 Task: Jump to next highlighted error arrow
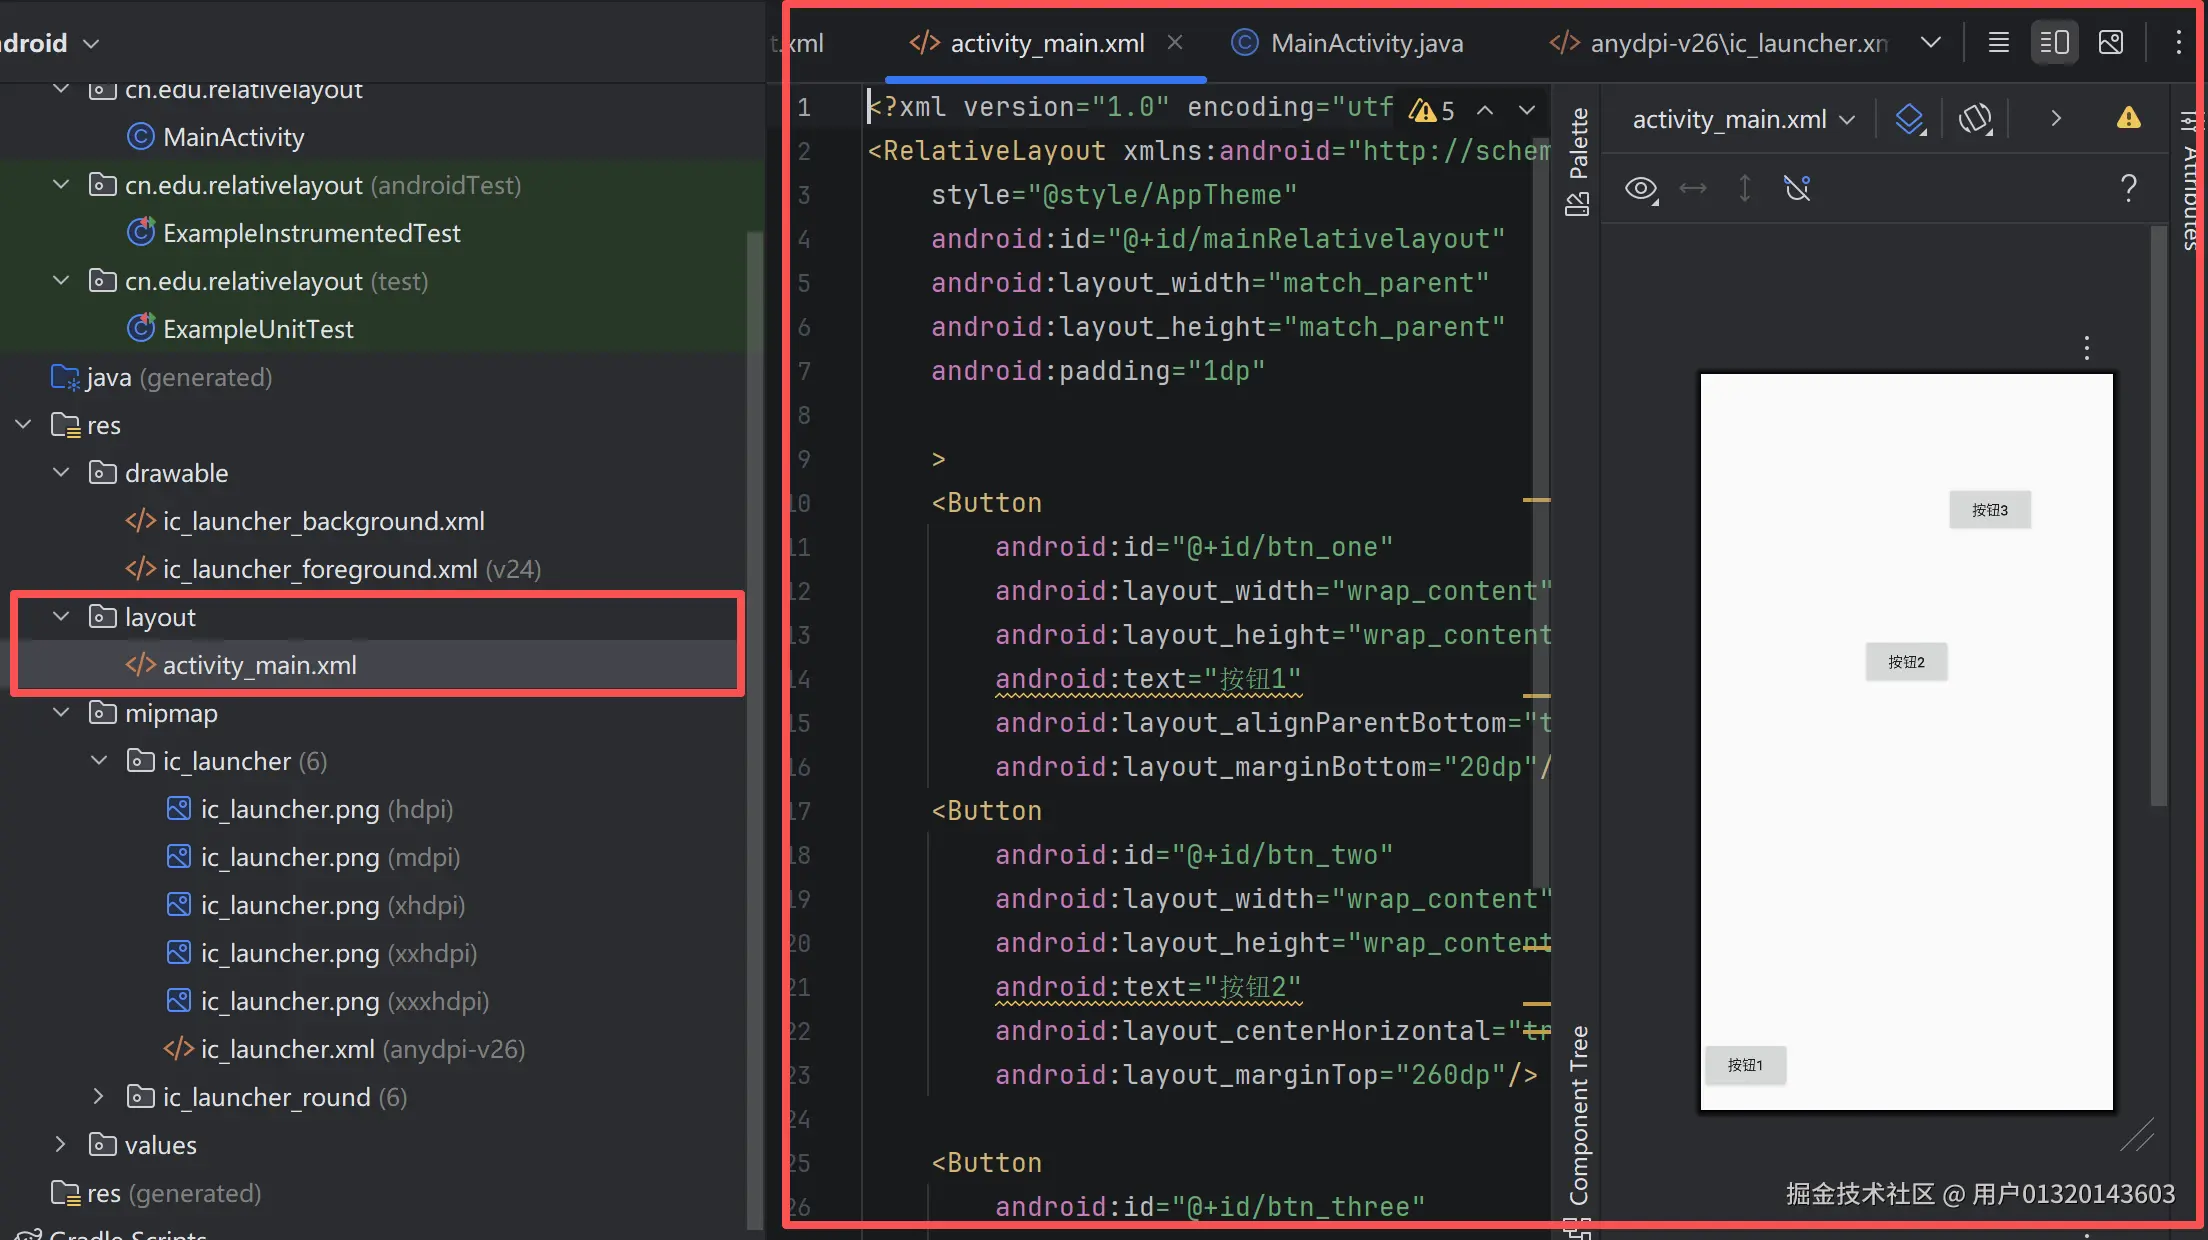tap(1526, 110)
